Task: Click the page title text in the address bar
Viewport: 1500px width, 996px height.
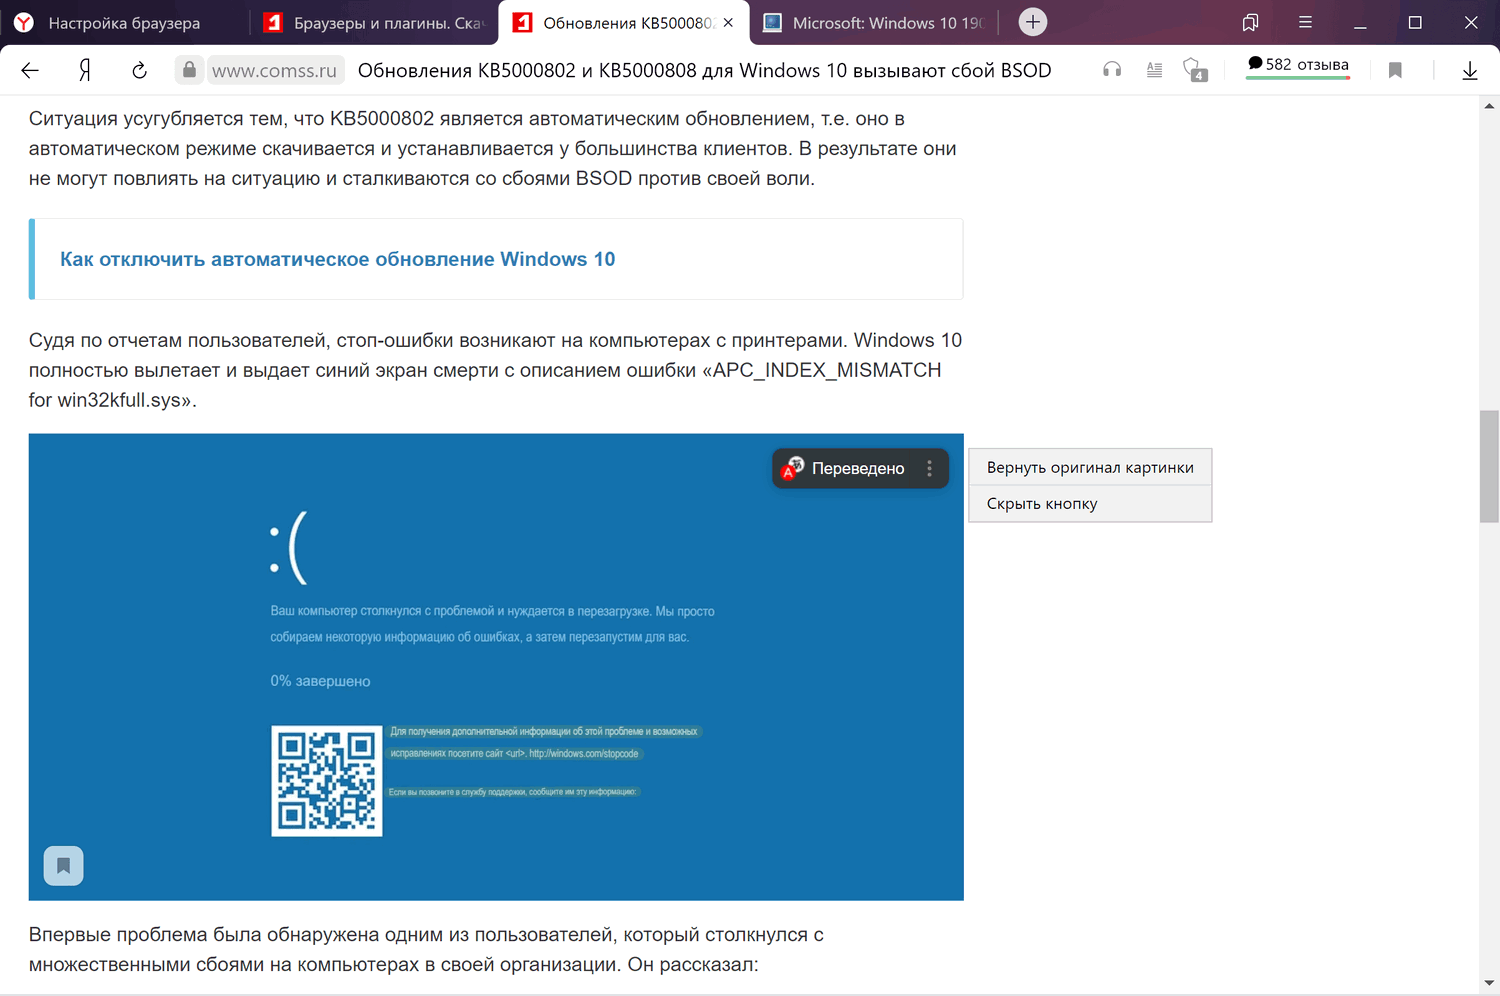Action: click(705, 70)
